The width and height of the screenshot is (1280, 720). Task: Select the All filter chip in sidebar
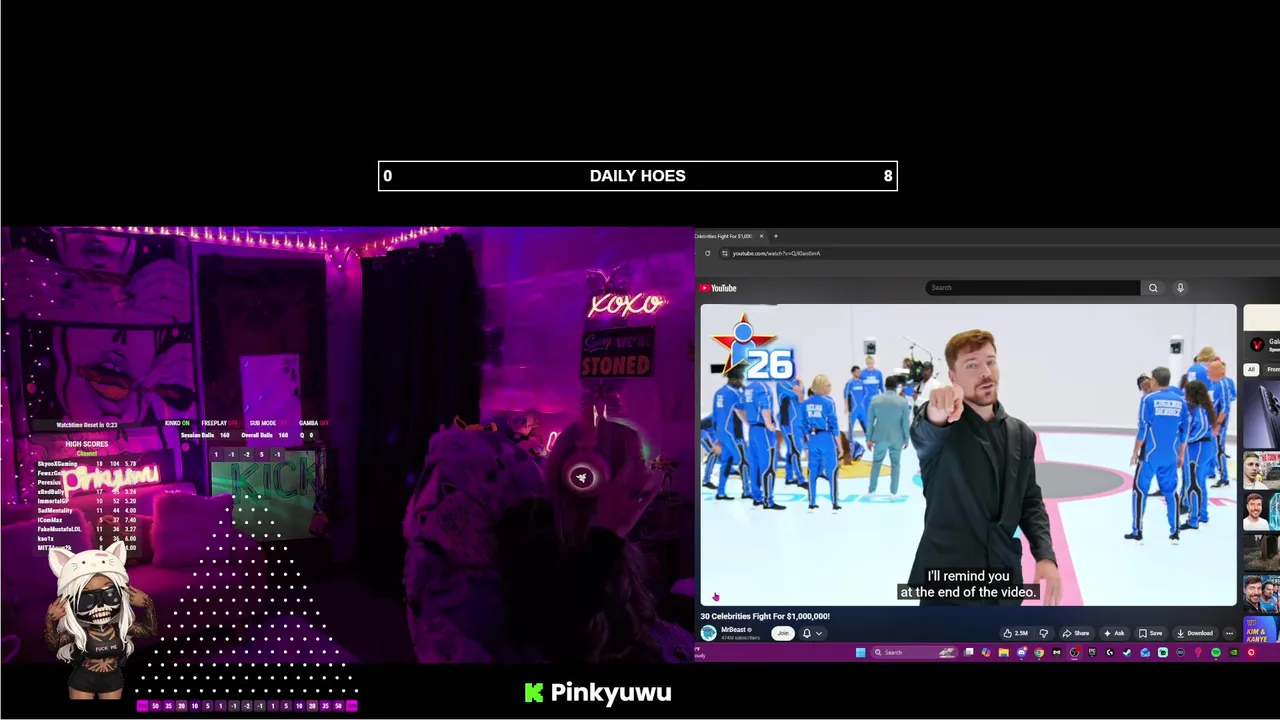[x=1250, y=370]
